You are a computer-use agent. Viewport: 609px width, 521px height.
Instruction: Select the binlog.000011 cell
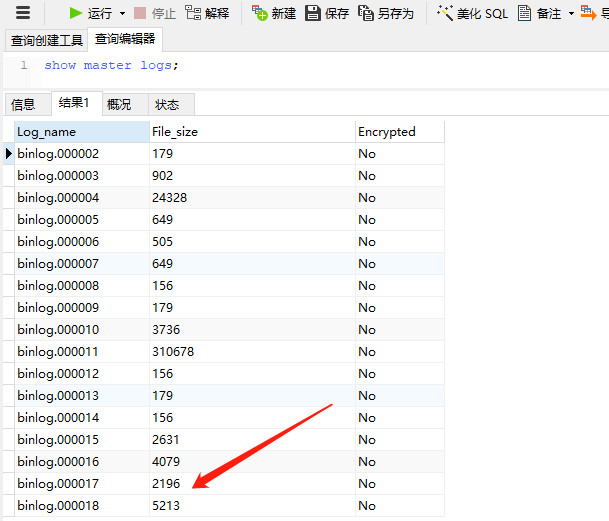[x=82, y=352]
